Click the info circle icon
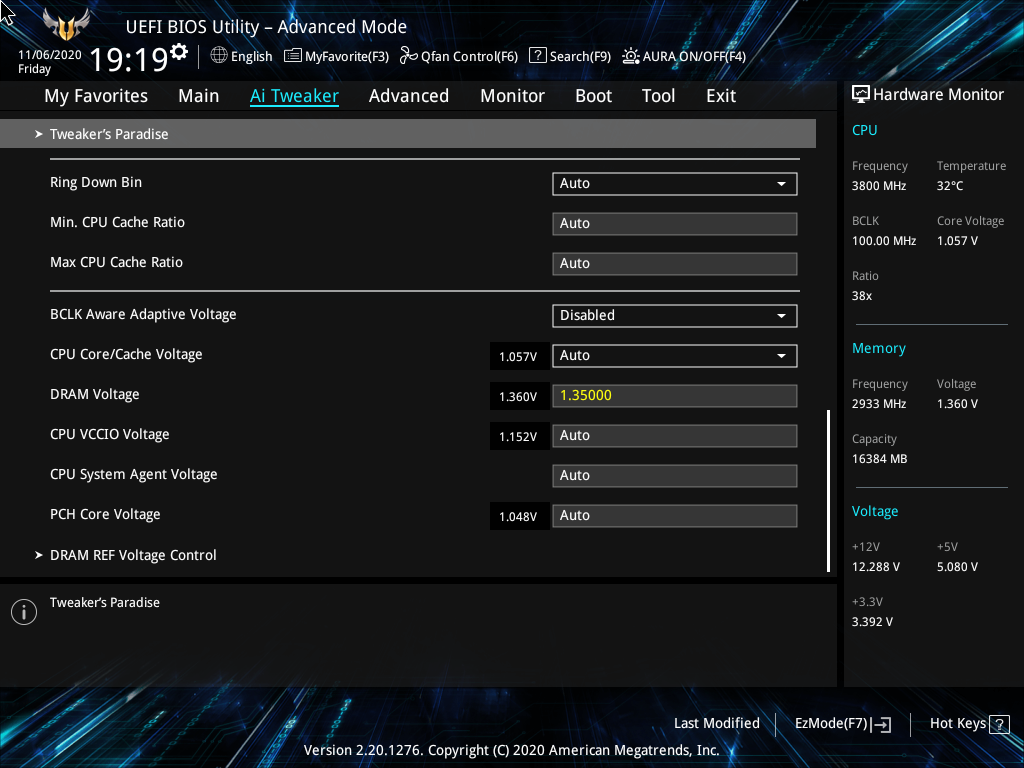This screenshot has width=1024, height=768. click(24, 612)
